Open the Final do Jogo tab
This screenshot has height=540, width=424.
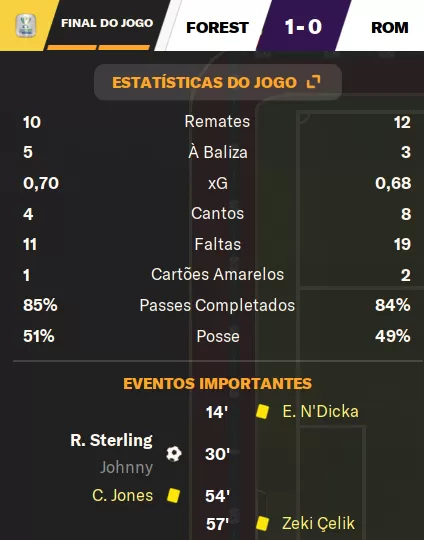[x=107, y=23]
